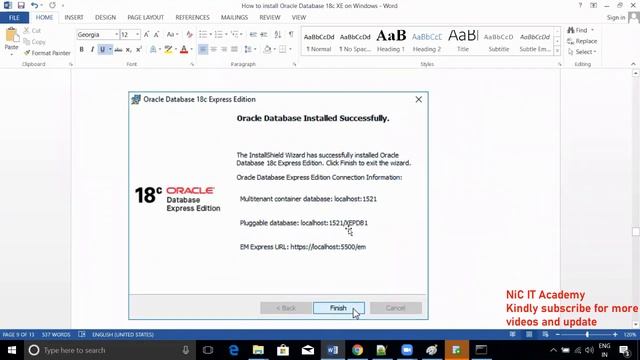Image resolution: width=640 pixels, height=360 pixels.
Task: Open the Font dialog launcher
Action: click(x=192, y=64)
